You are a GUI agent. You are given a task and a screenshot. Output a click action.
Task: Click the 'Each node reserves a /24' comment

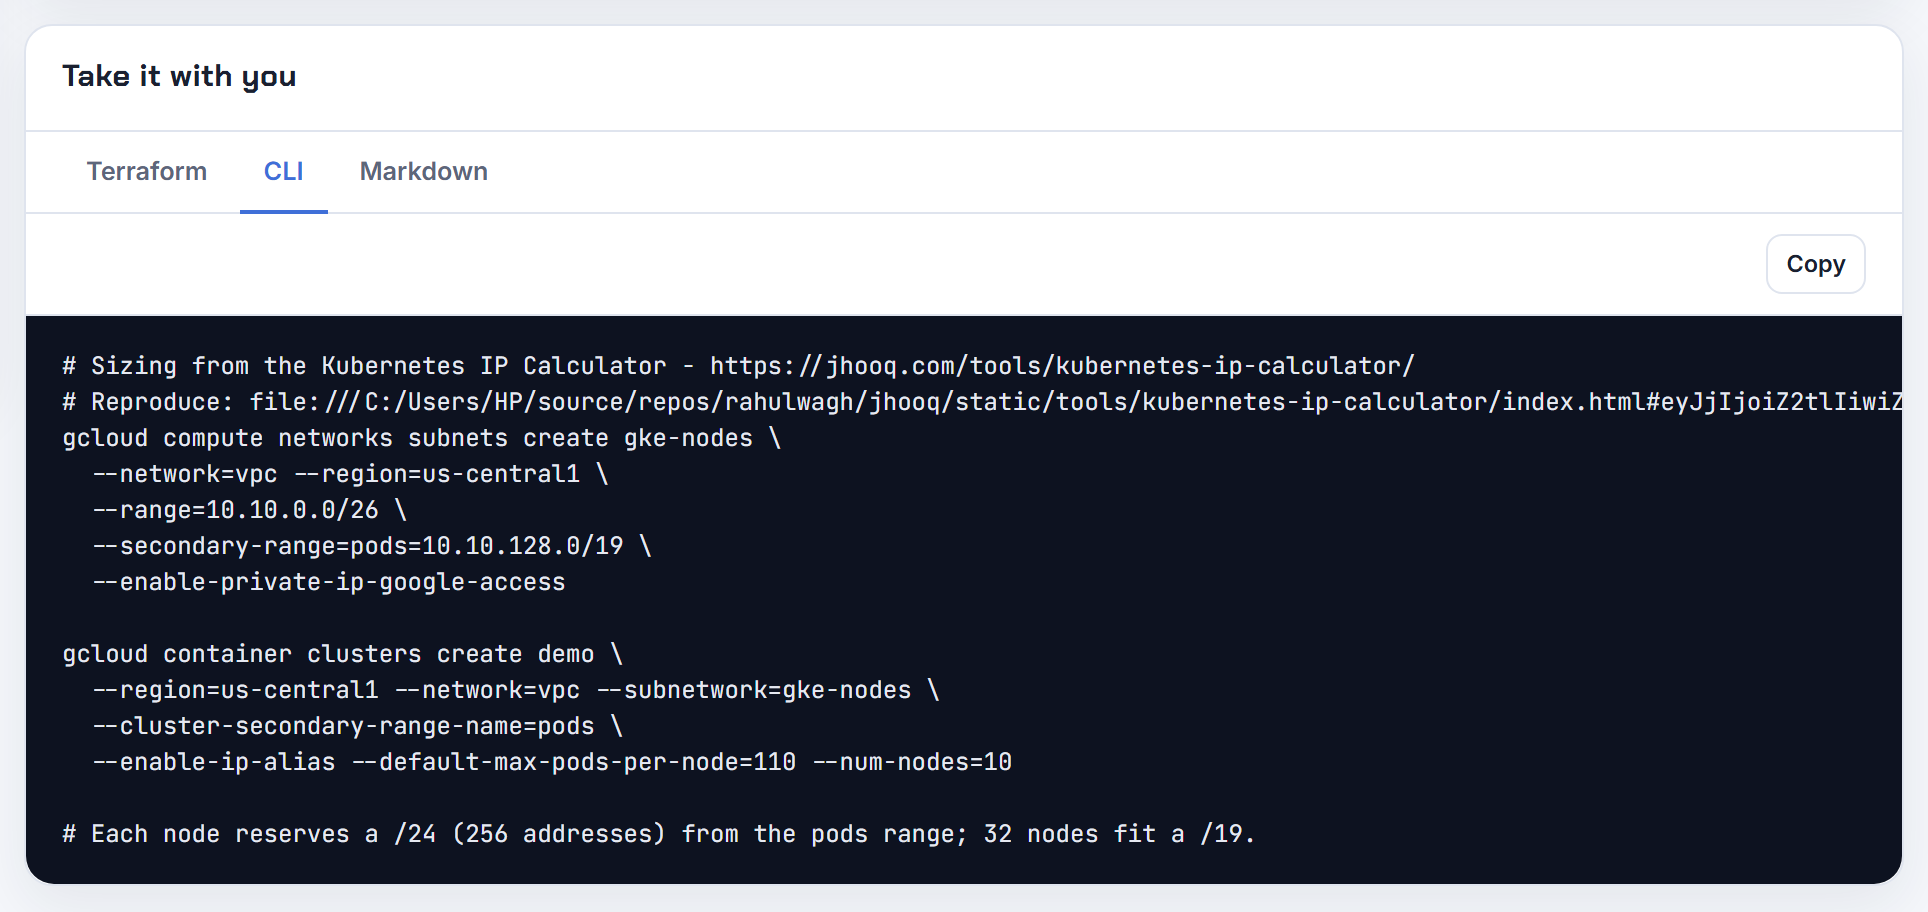658,834
